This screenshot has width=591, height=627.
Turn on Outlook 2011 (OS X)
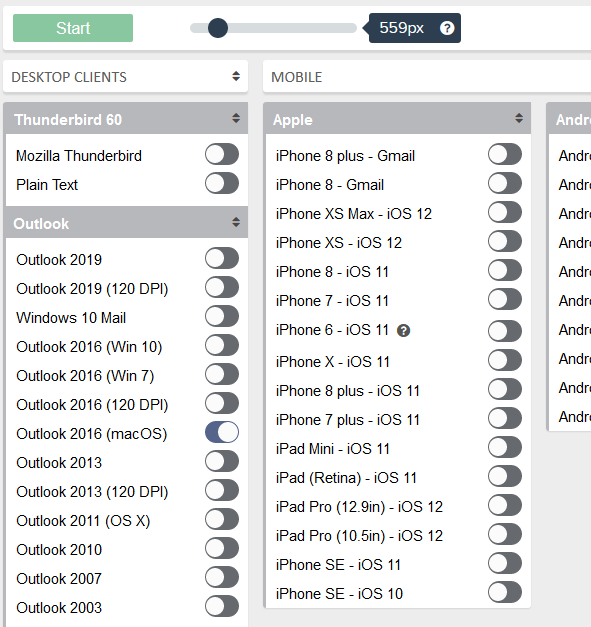coord(222,519)
